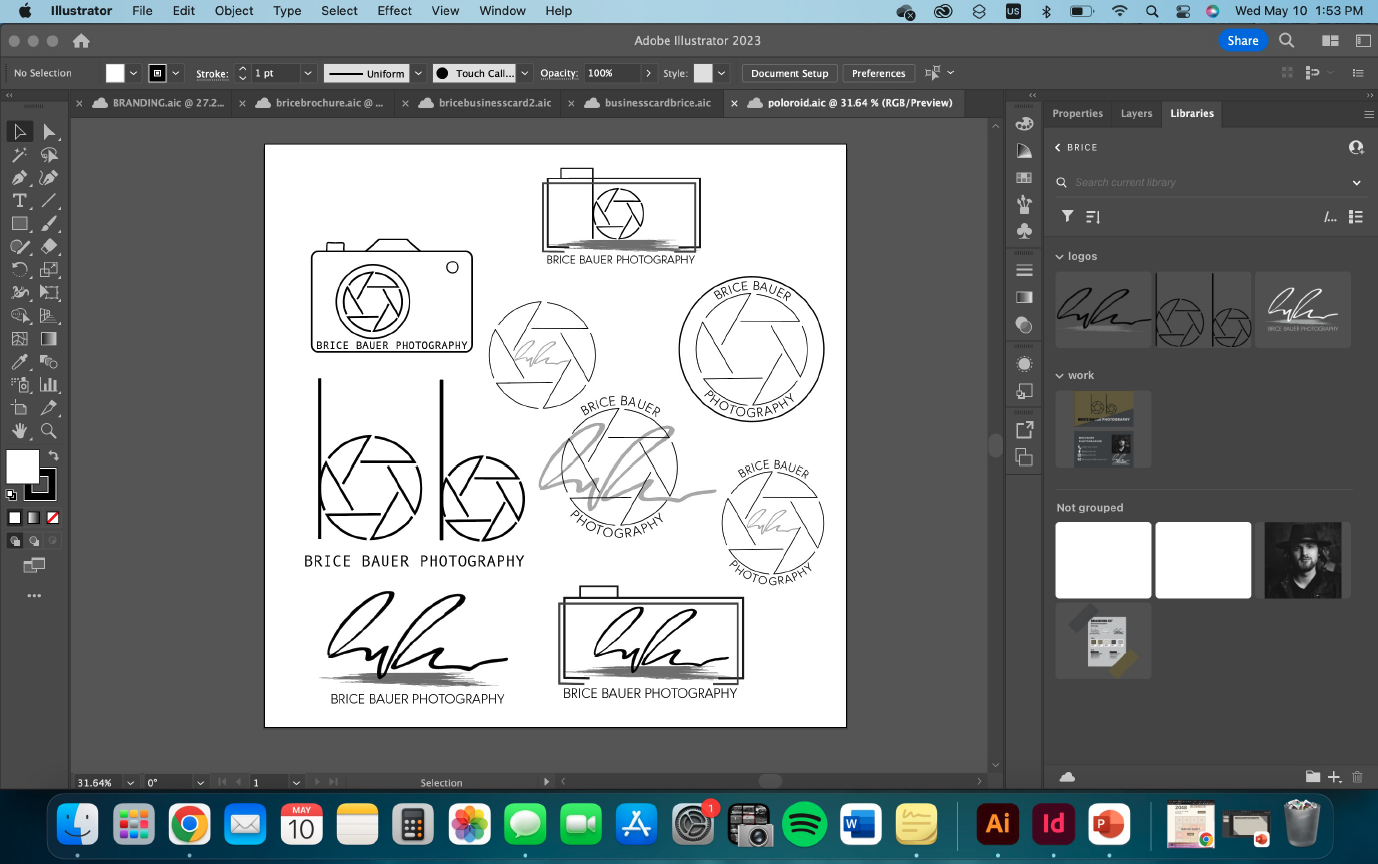Go back from BRICE library
This screenshot has height=864, width=1378.
click(1058, 148)
